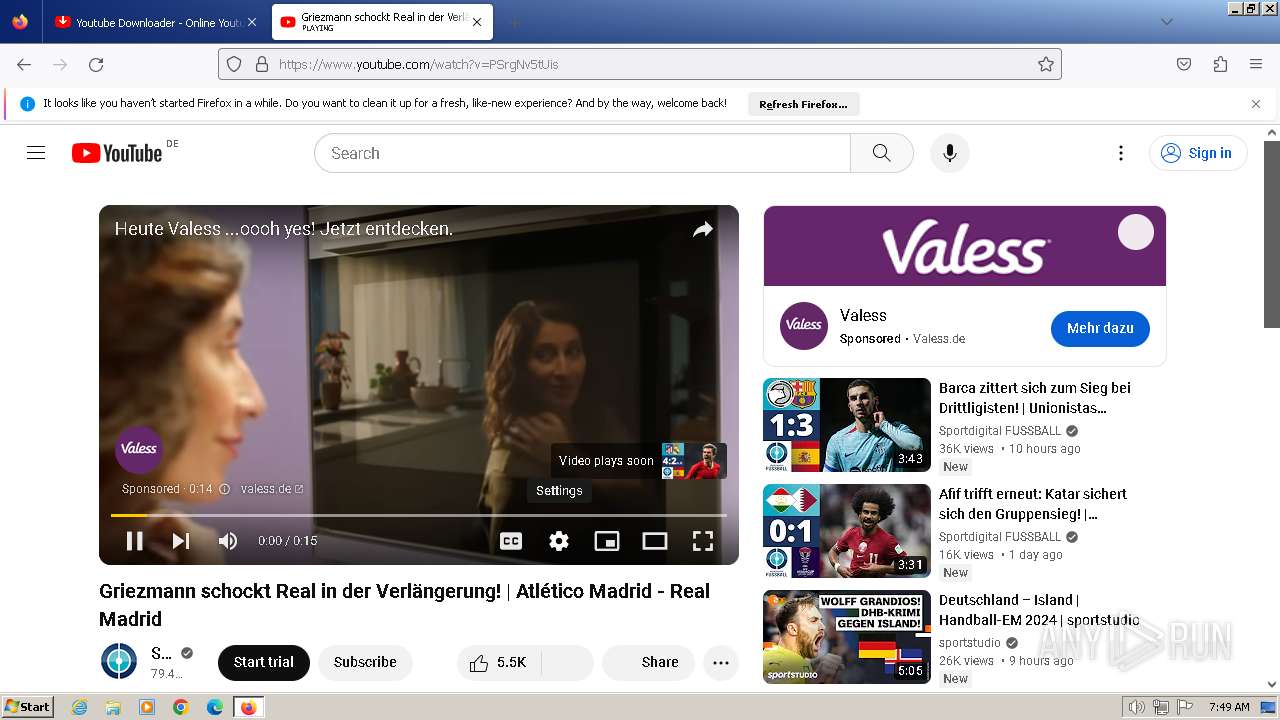This screenshot has height=720, width=1280.
Task: Open the extensions puzzle icon
Action: tap(1220, 64)
